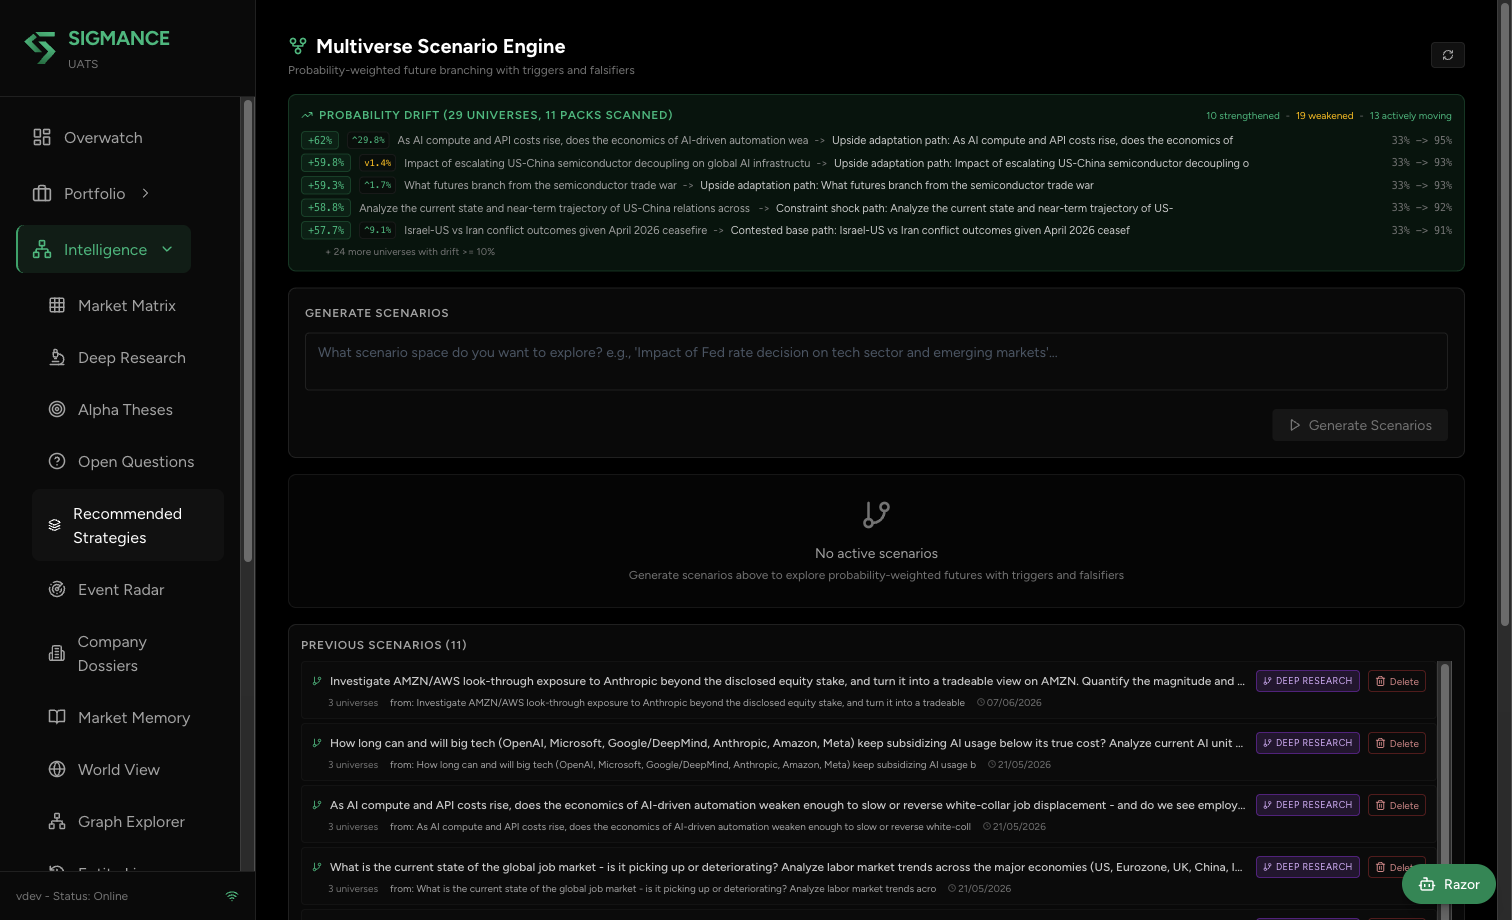
Task: Click the +62% drift badge
Action: click(x=320, y=140)
